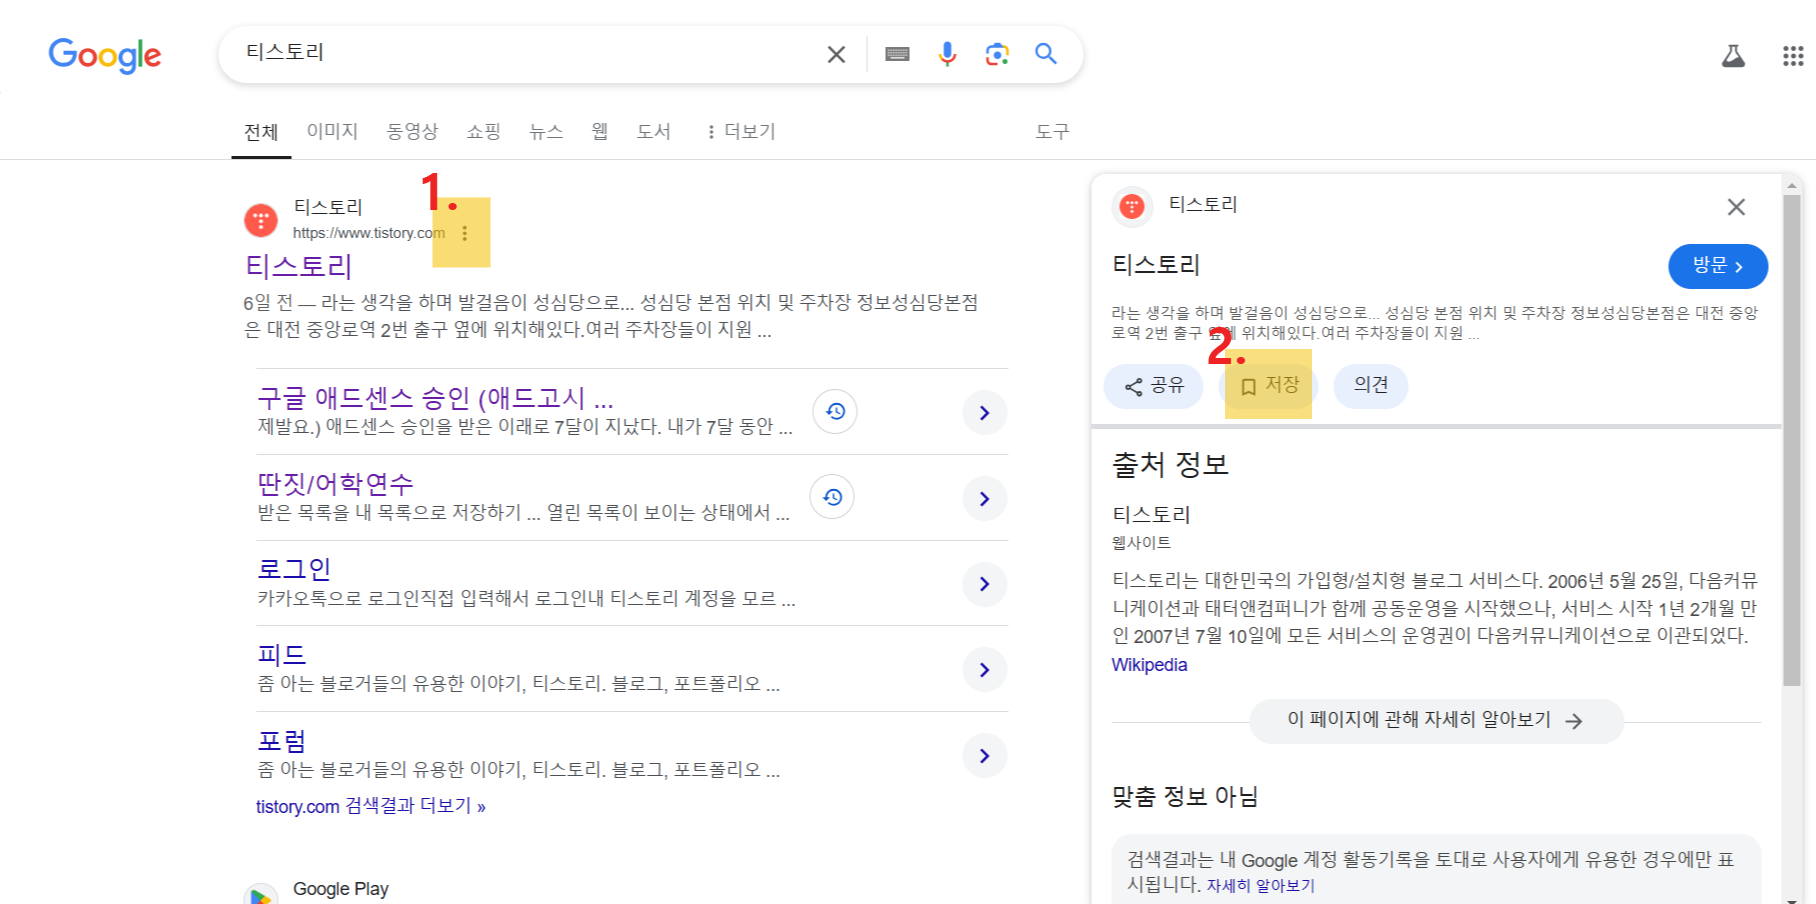Open Google apps grid icon
1816x904 pixels.
tap(1793, 56)
